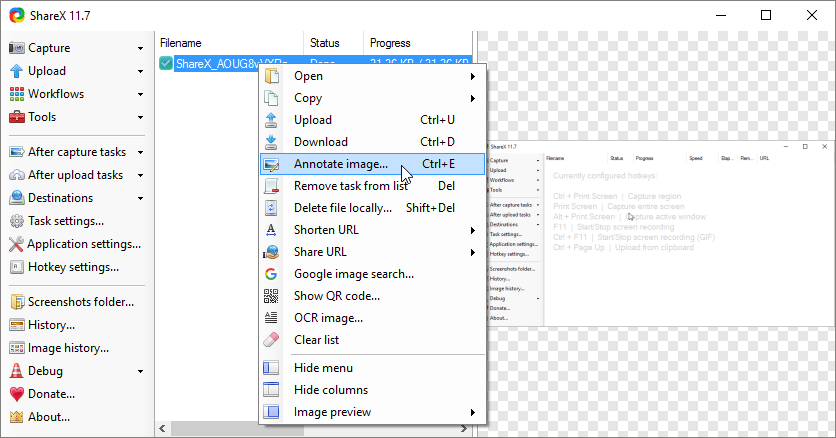The image size is (836, 438).
Task: Click the Application settings wrench icon
Action: 16,244
